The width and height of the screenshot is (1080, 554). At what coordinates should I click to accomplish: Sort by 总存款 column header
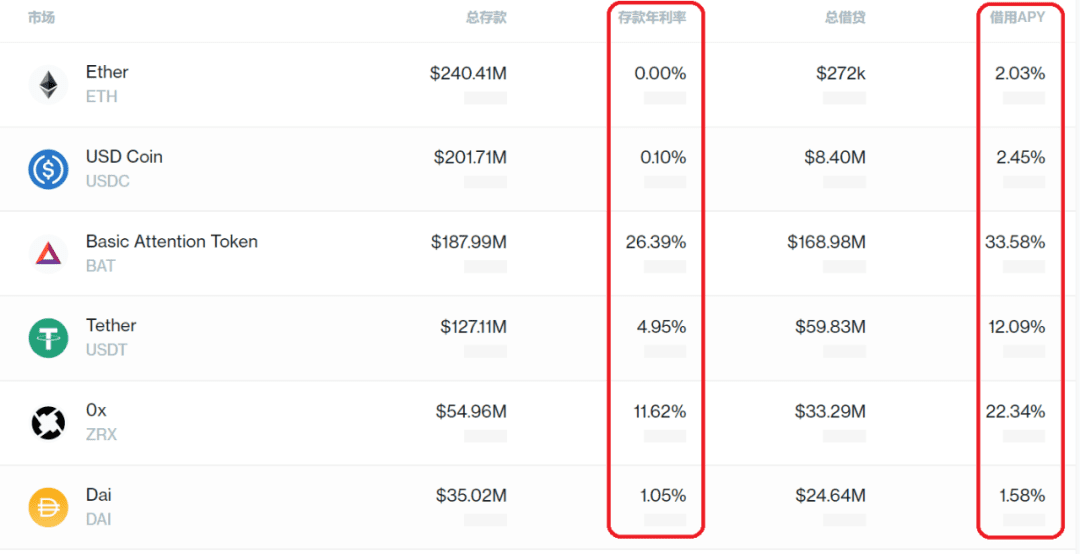486,18
